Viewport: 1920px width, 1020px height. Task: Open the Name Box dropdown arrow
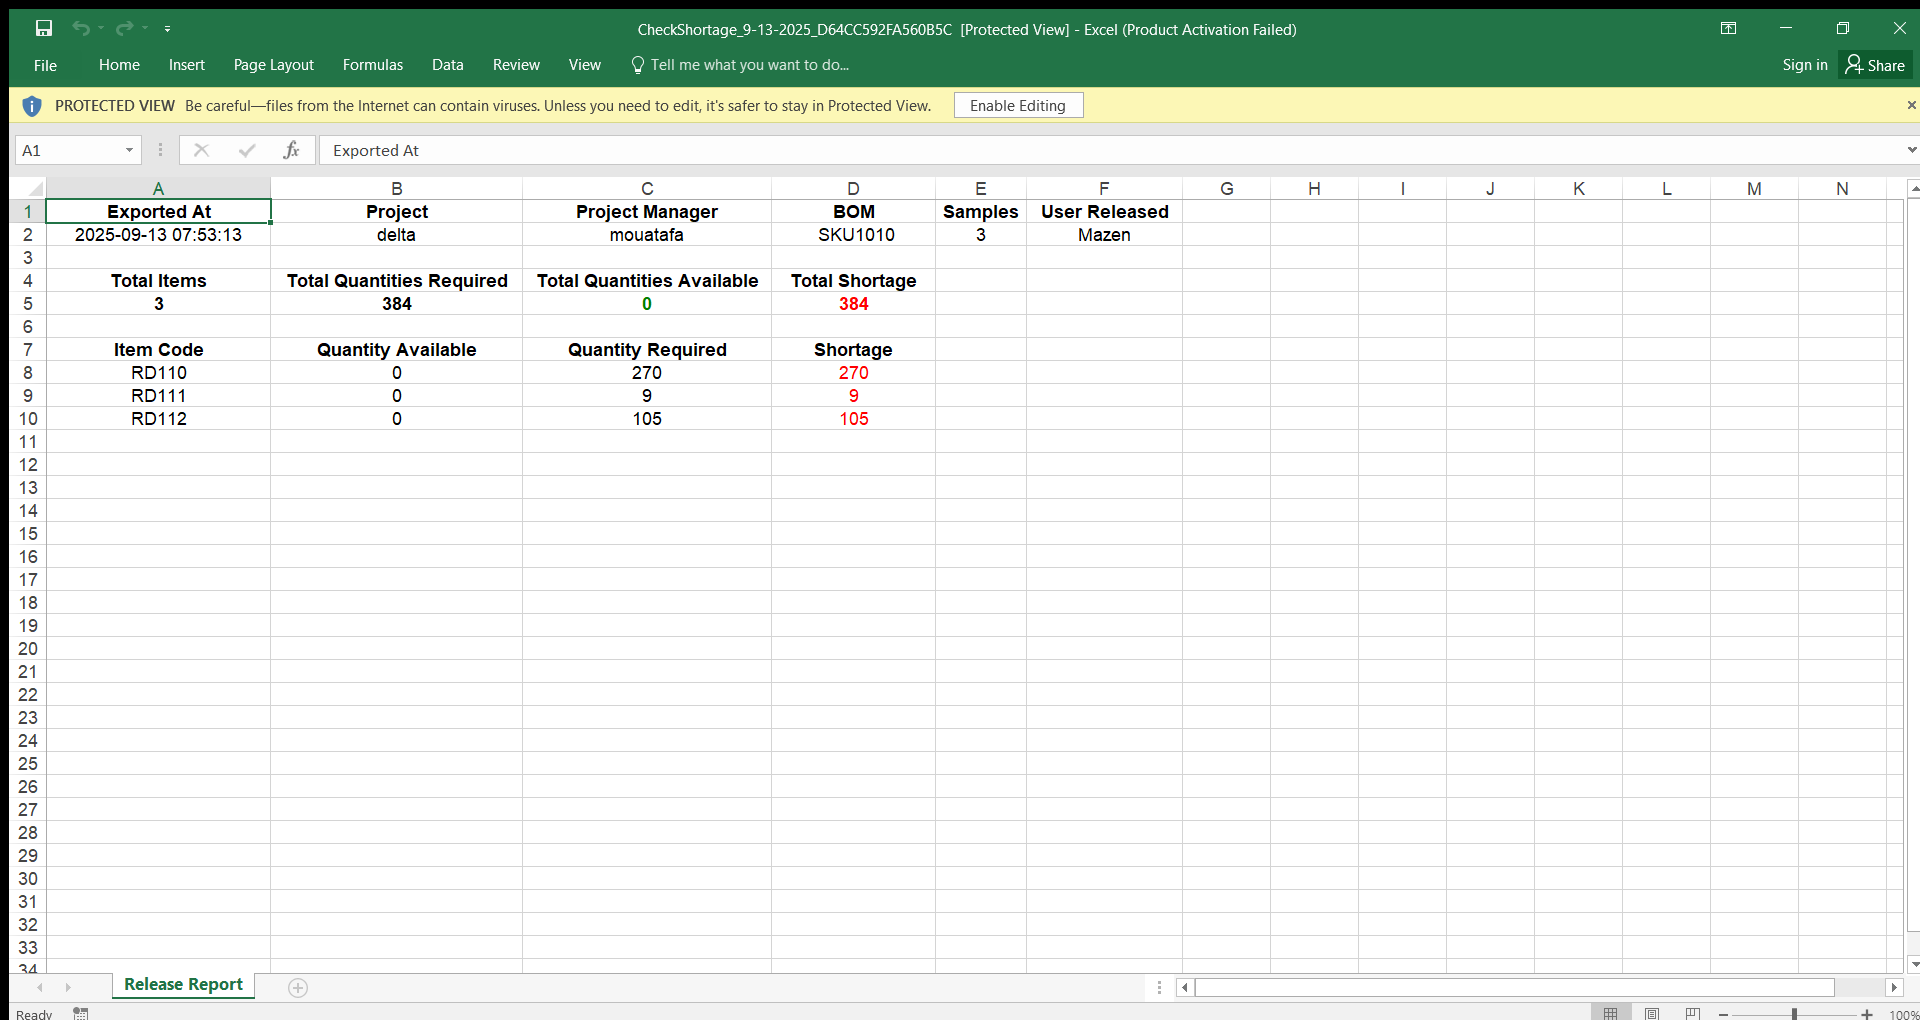click(129, 150)
